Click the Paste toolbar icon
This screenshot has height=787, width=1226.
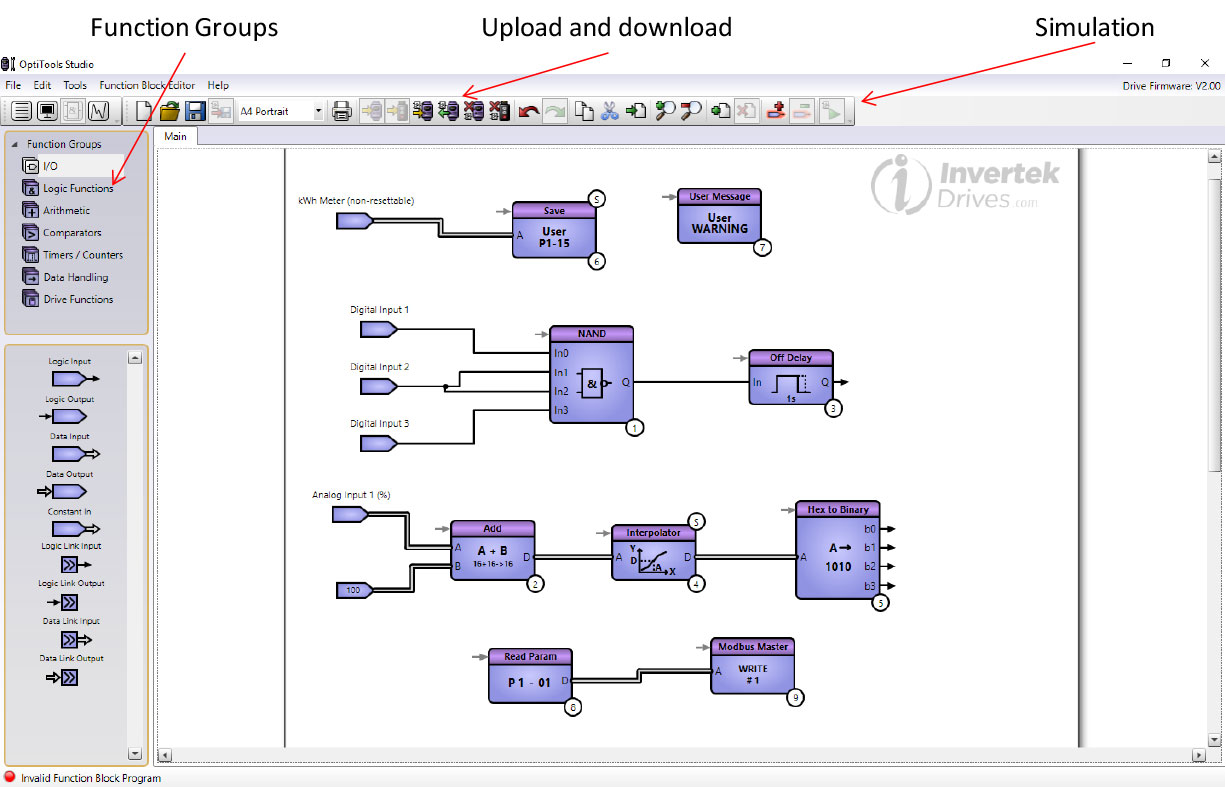(636, 111)
